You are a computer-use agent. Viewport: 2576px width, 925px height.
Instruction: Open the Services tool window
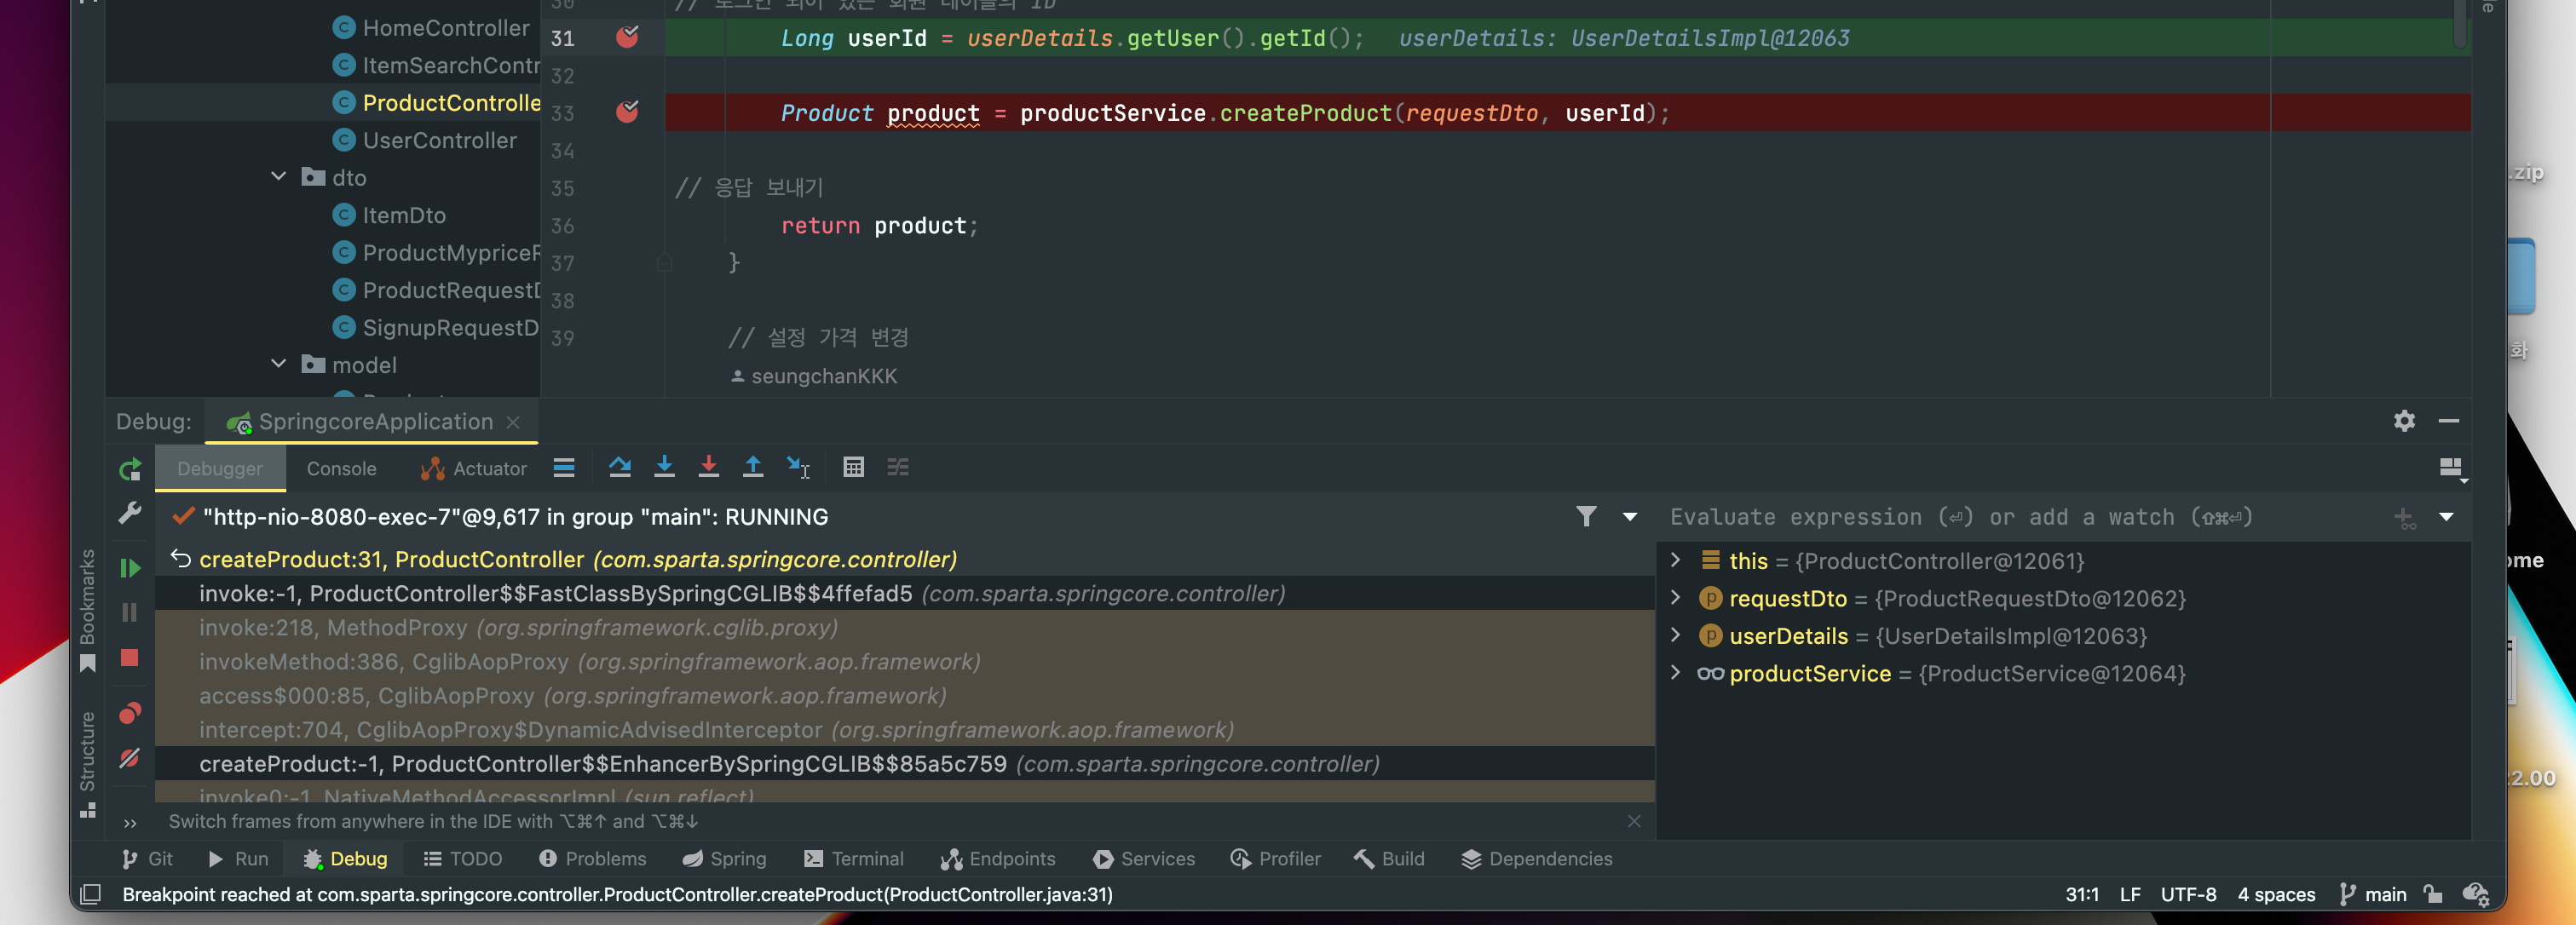click(1144, 858)
